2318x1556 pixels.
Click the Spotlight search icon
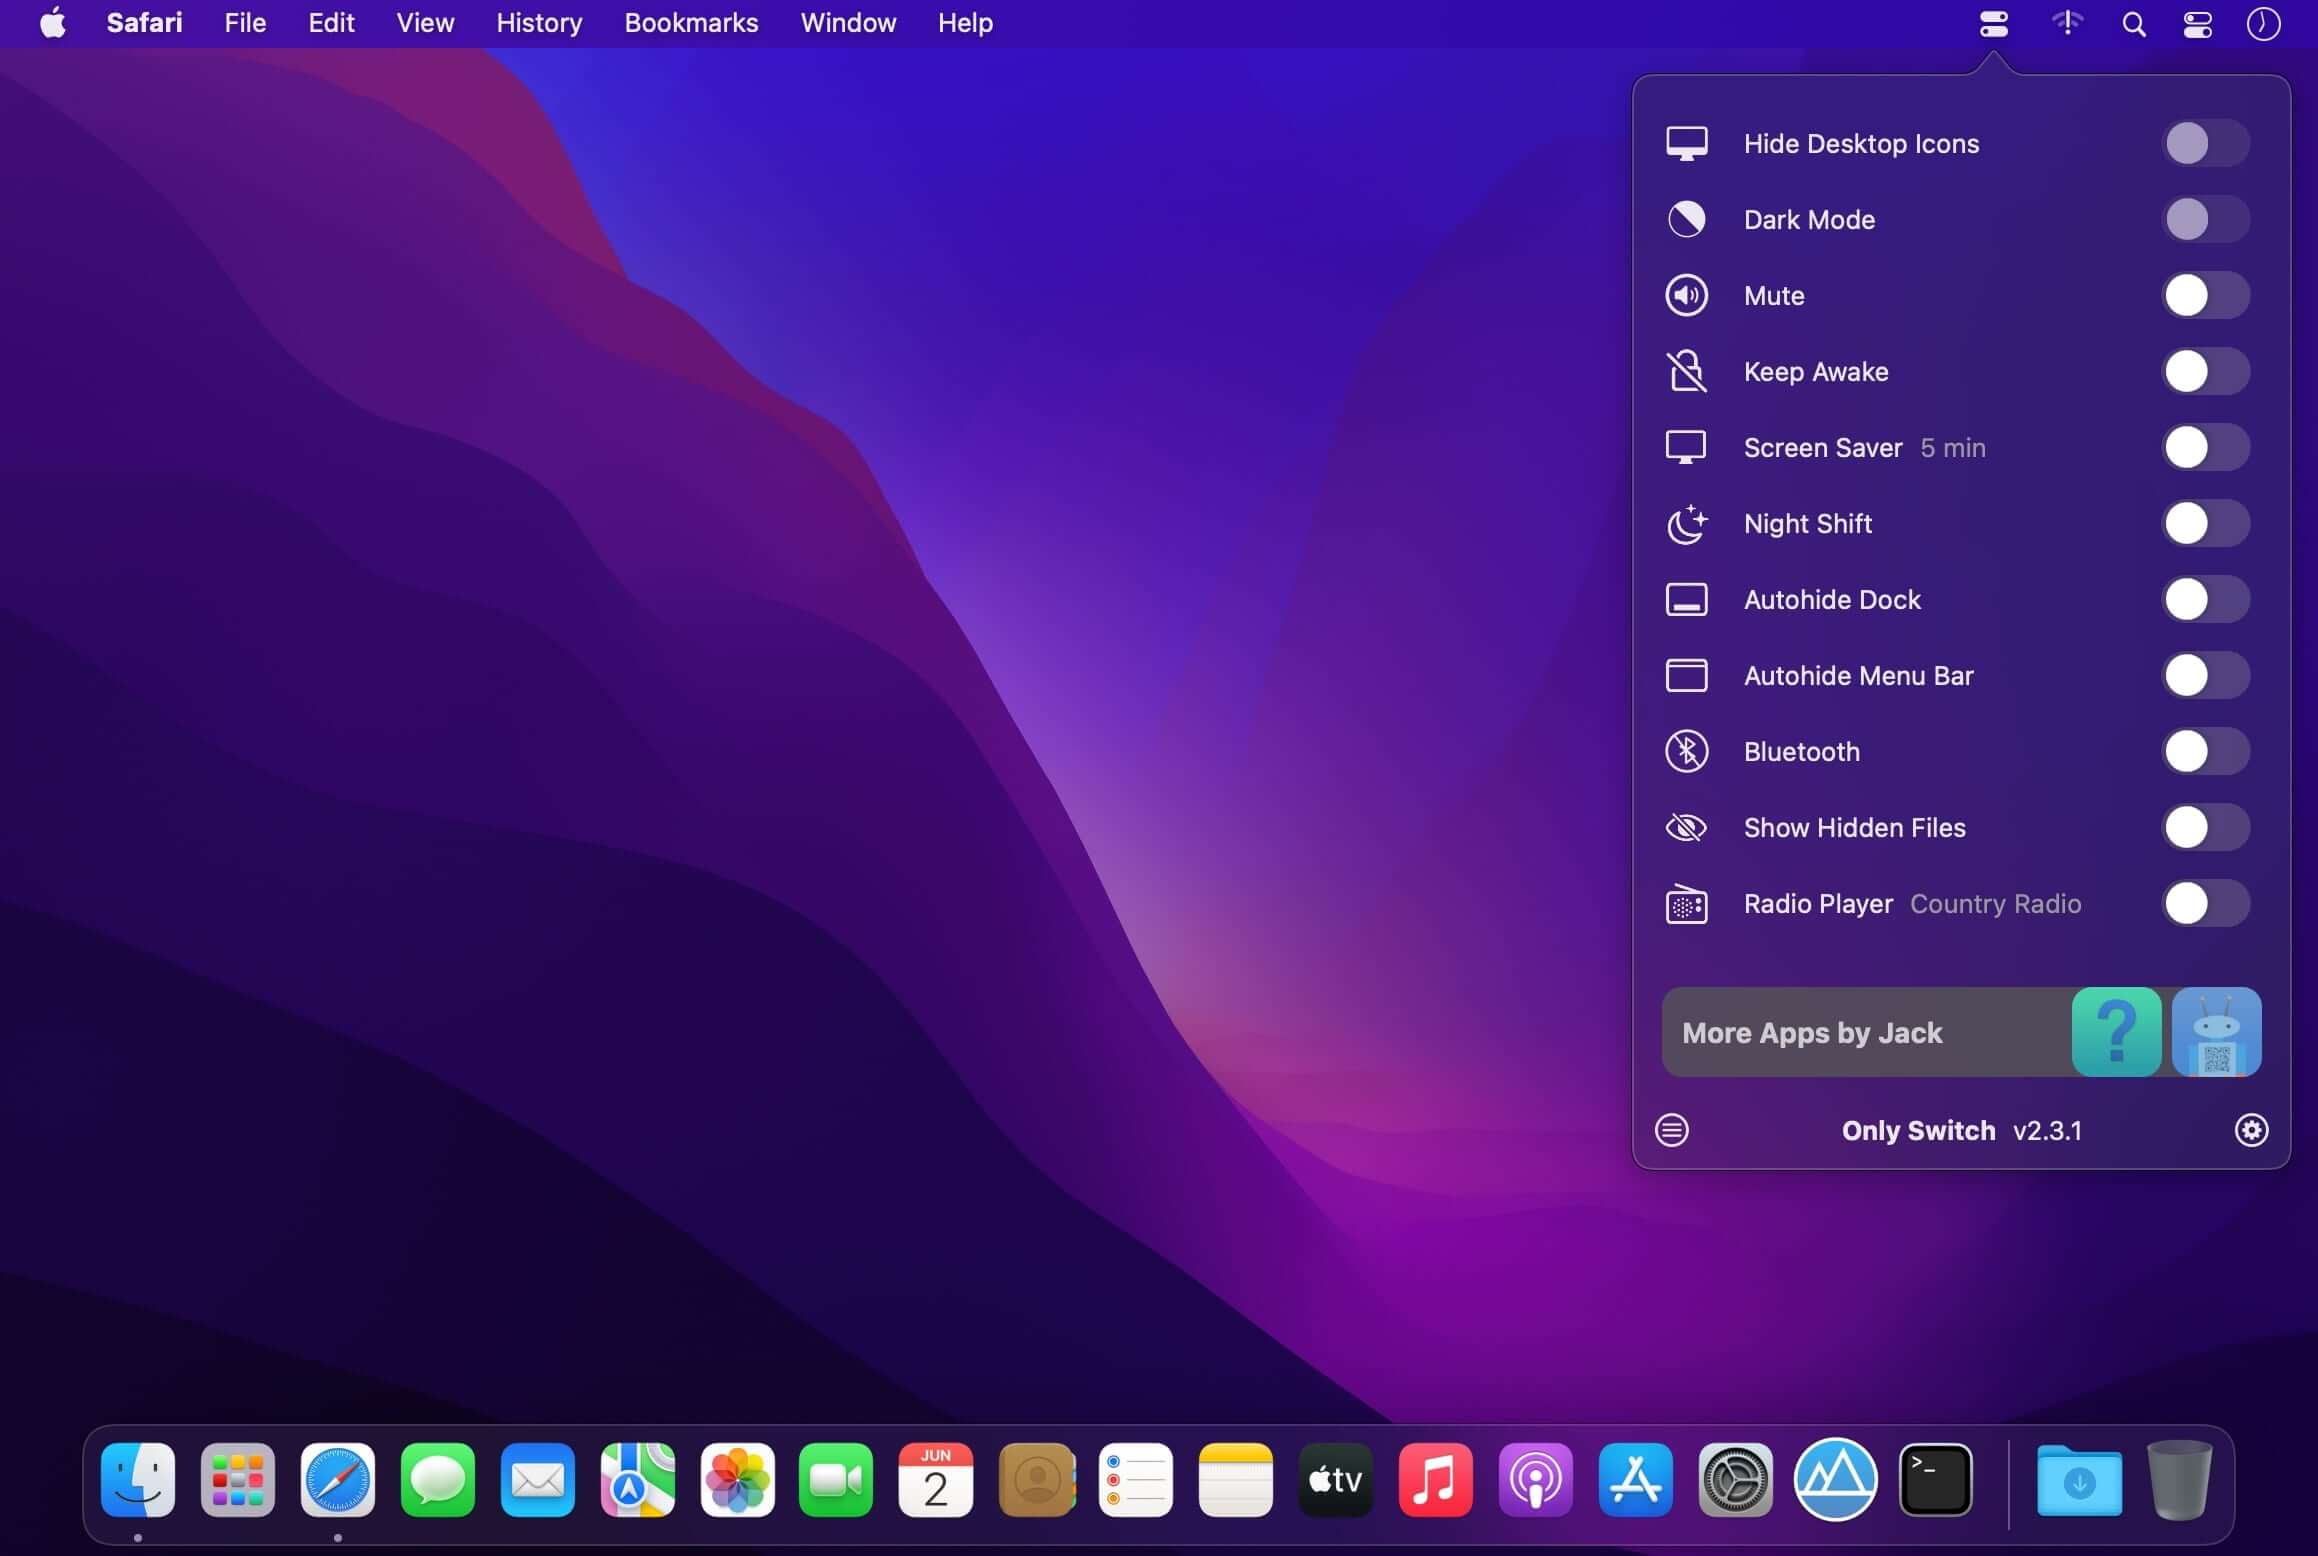[2133, 24]
